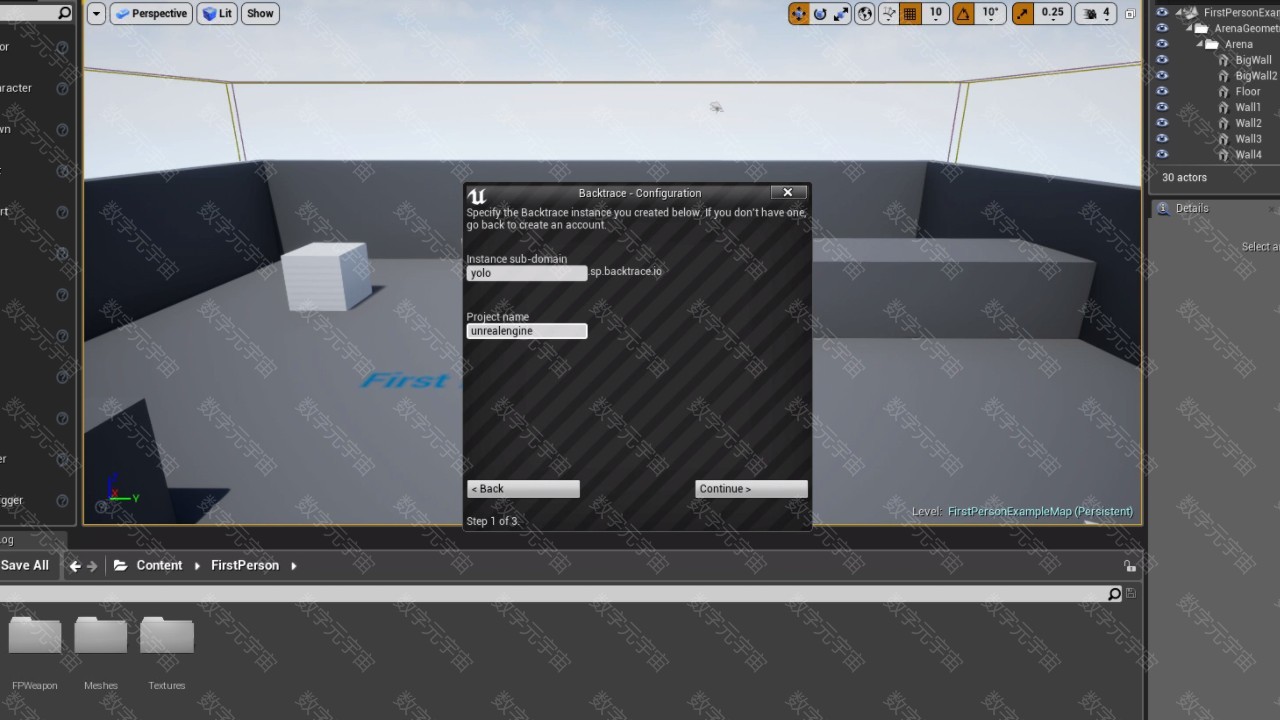Toggle world/local coordinate system globe icon
The height and width of the screenshot is (720, 1280).
(x=865, y=13)
